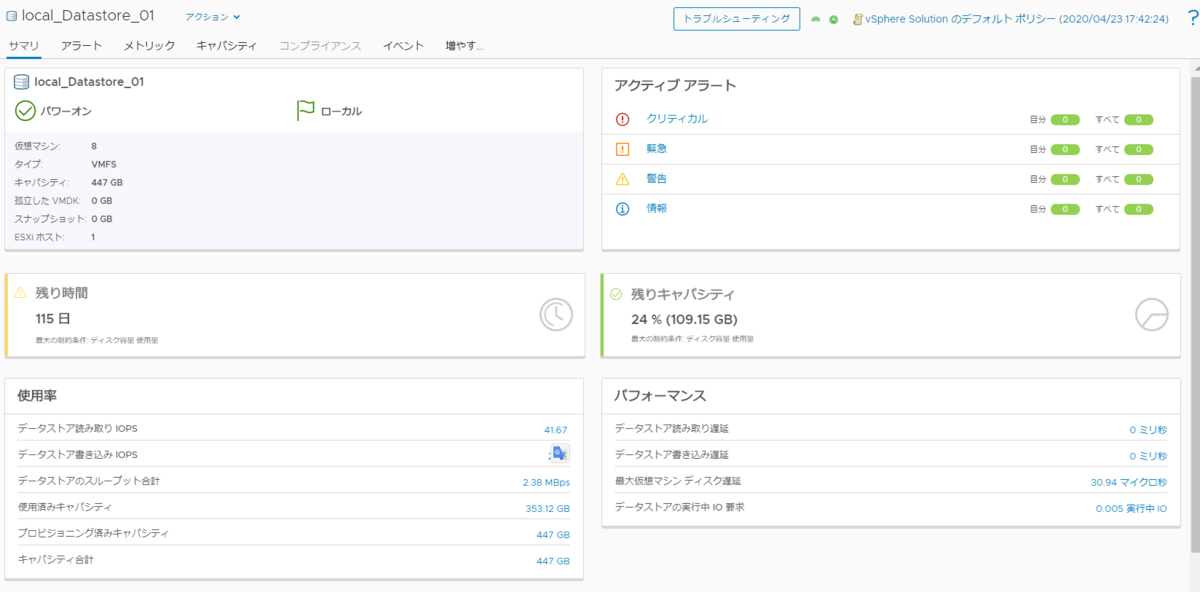
Task: Click the green check icon on capacity remaining
Action: [616, 294]
